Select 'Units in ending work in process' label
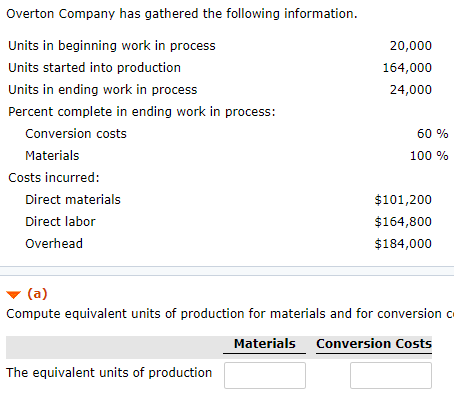 click(x=103, y=90)
